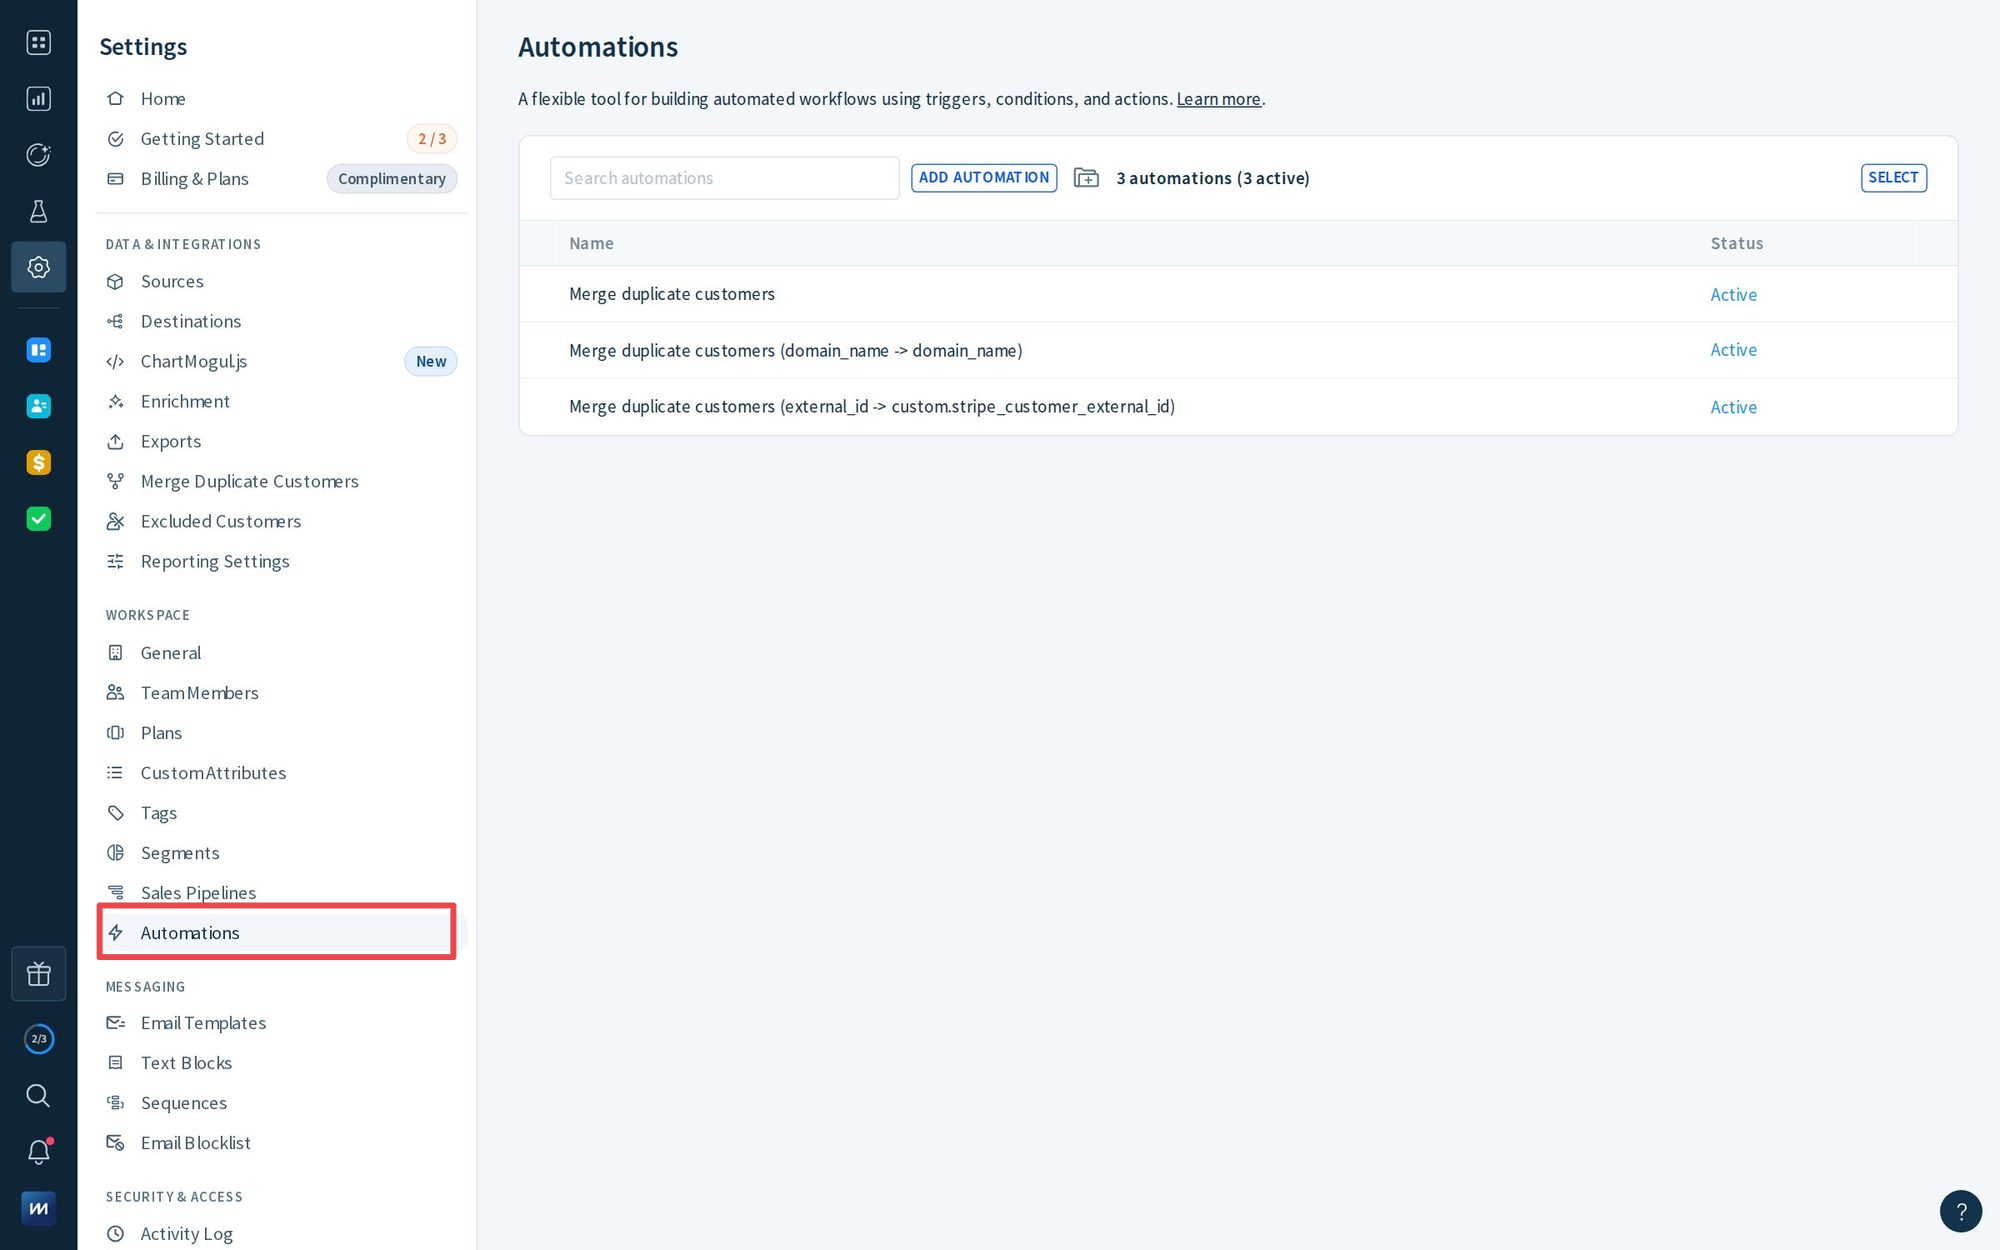
Task: Open Sales Pipelines settings
Action: pos(281,892)
